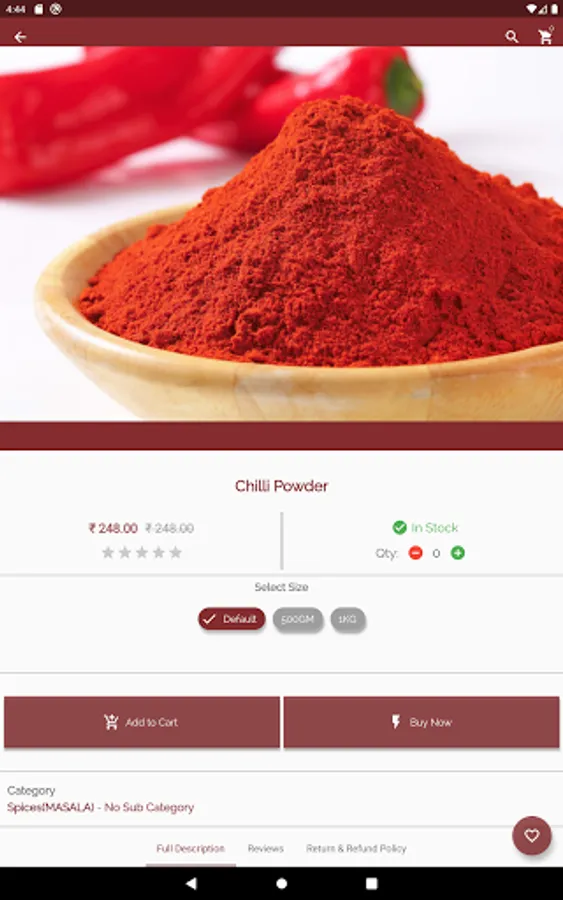
Task: Open the shopping cart icon
Action: pos(545,37)
